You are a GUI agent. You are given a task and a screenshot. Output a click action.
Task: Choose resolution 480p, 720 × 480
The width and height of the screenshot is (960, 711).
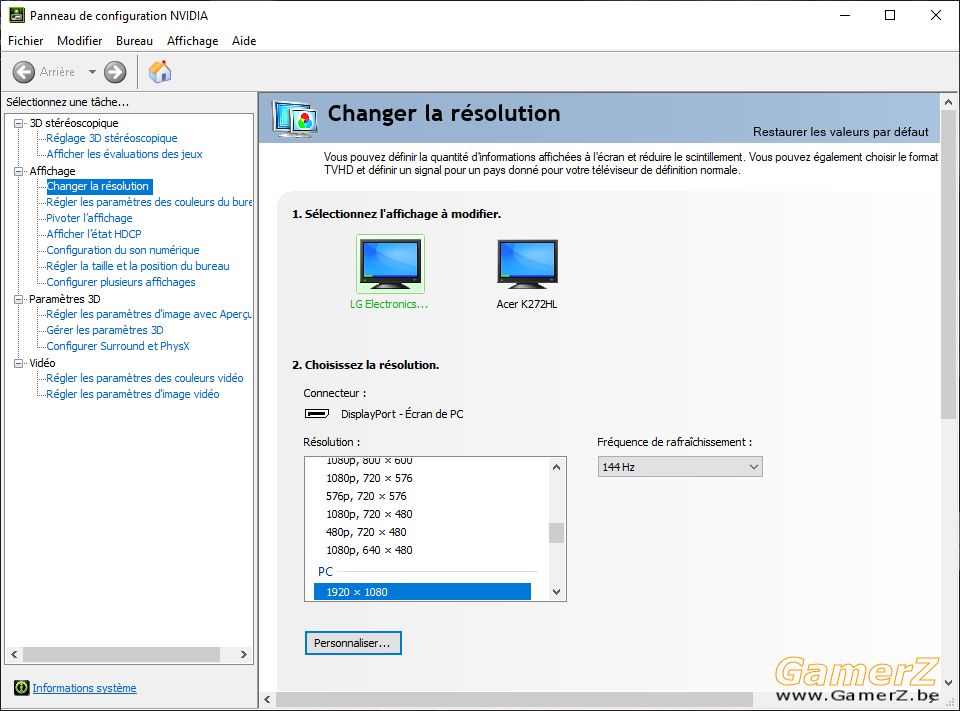point(366,532)
